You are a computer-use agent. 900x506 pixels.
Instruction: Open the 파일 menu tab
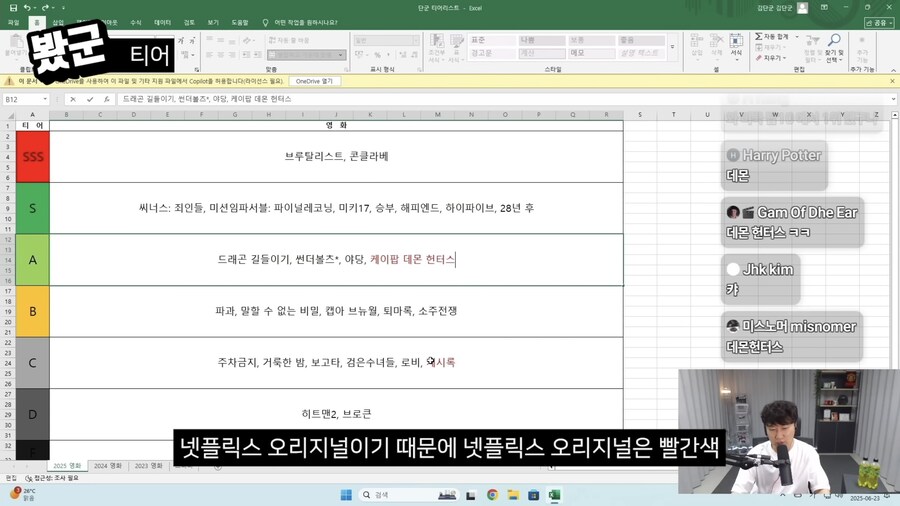(x=14, y=22)
